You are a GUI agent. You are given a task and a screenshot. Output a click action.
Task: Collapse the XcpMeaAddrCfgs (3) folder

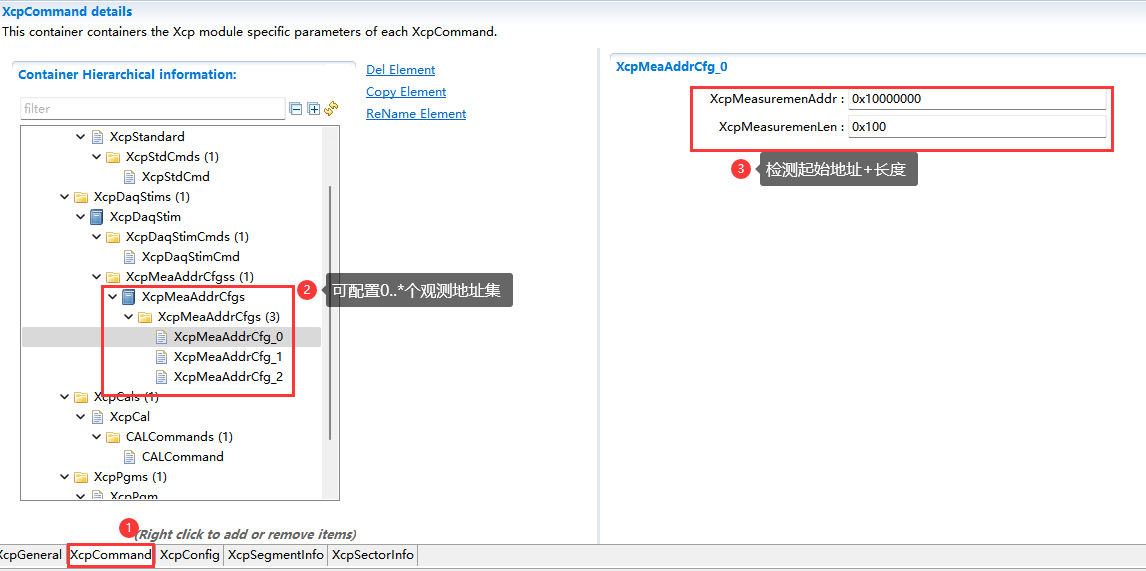tap(128, 317)
